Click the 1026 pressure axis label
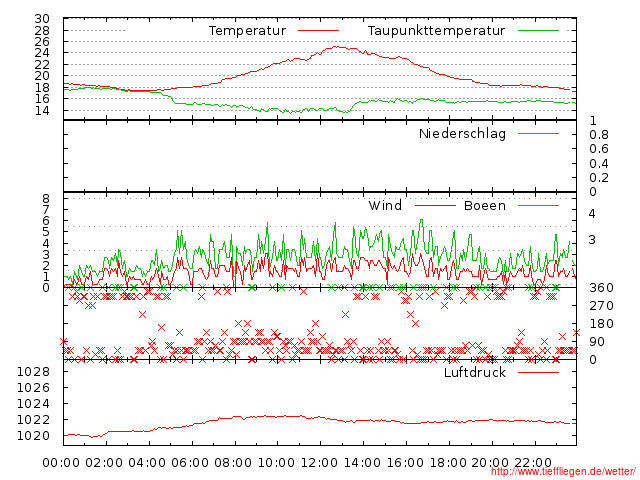Viewport: 640px width, 480px height. pyautogui.click(x=33, y=388)
